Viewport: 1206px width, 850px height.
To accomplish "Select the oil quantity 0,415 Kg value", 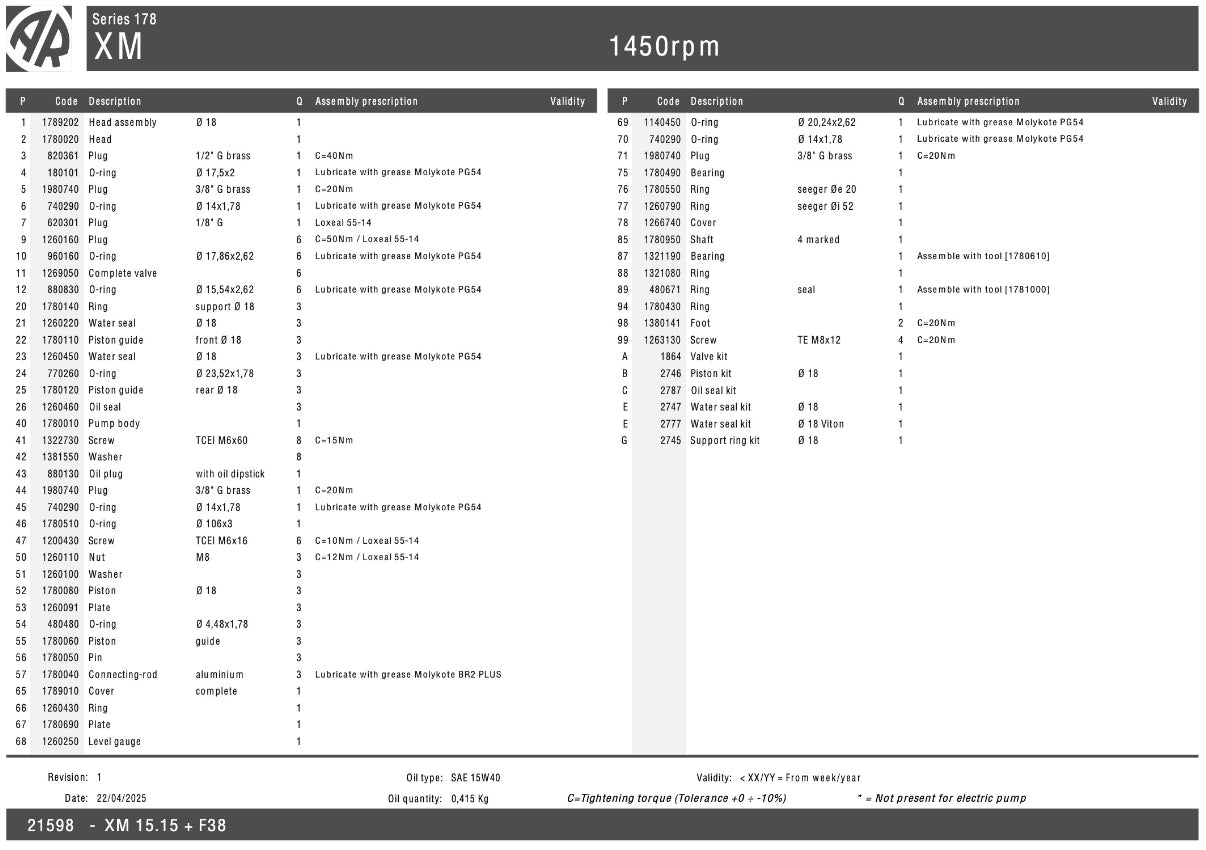I will (469, 799).
